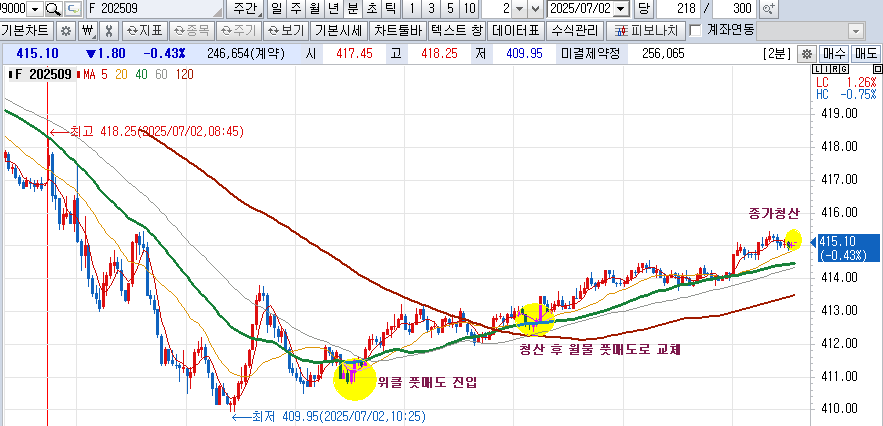
Task: Open the symbol code dropdown arrow
Action: (35, 9)
